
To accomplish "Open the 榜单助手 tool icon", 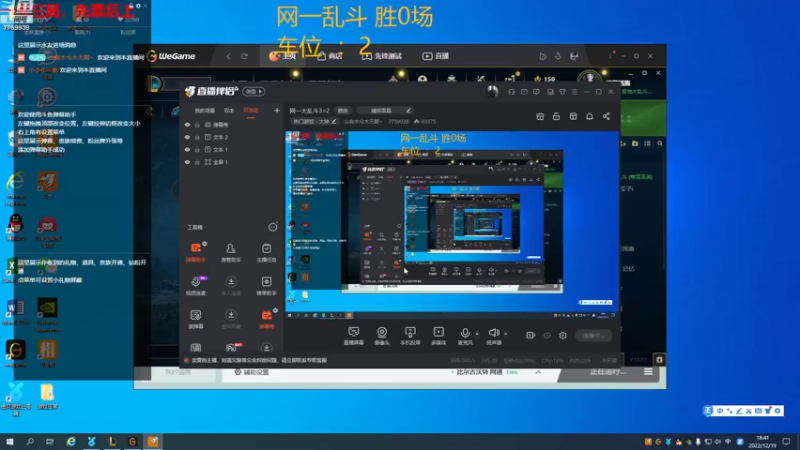I will click(266, 286).
